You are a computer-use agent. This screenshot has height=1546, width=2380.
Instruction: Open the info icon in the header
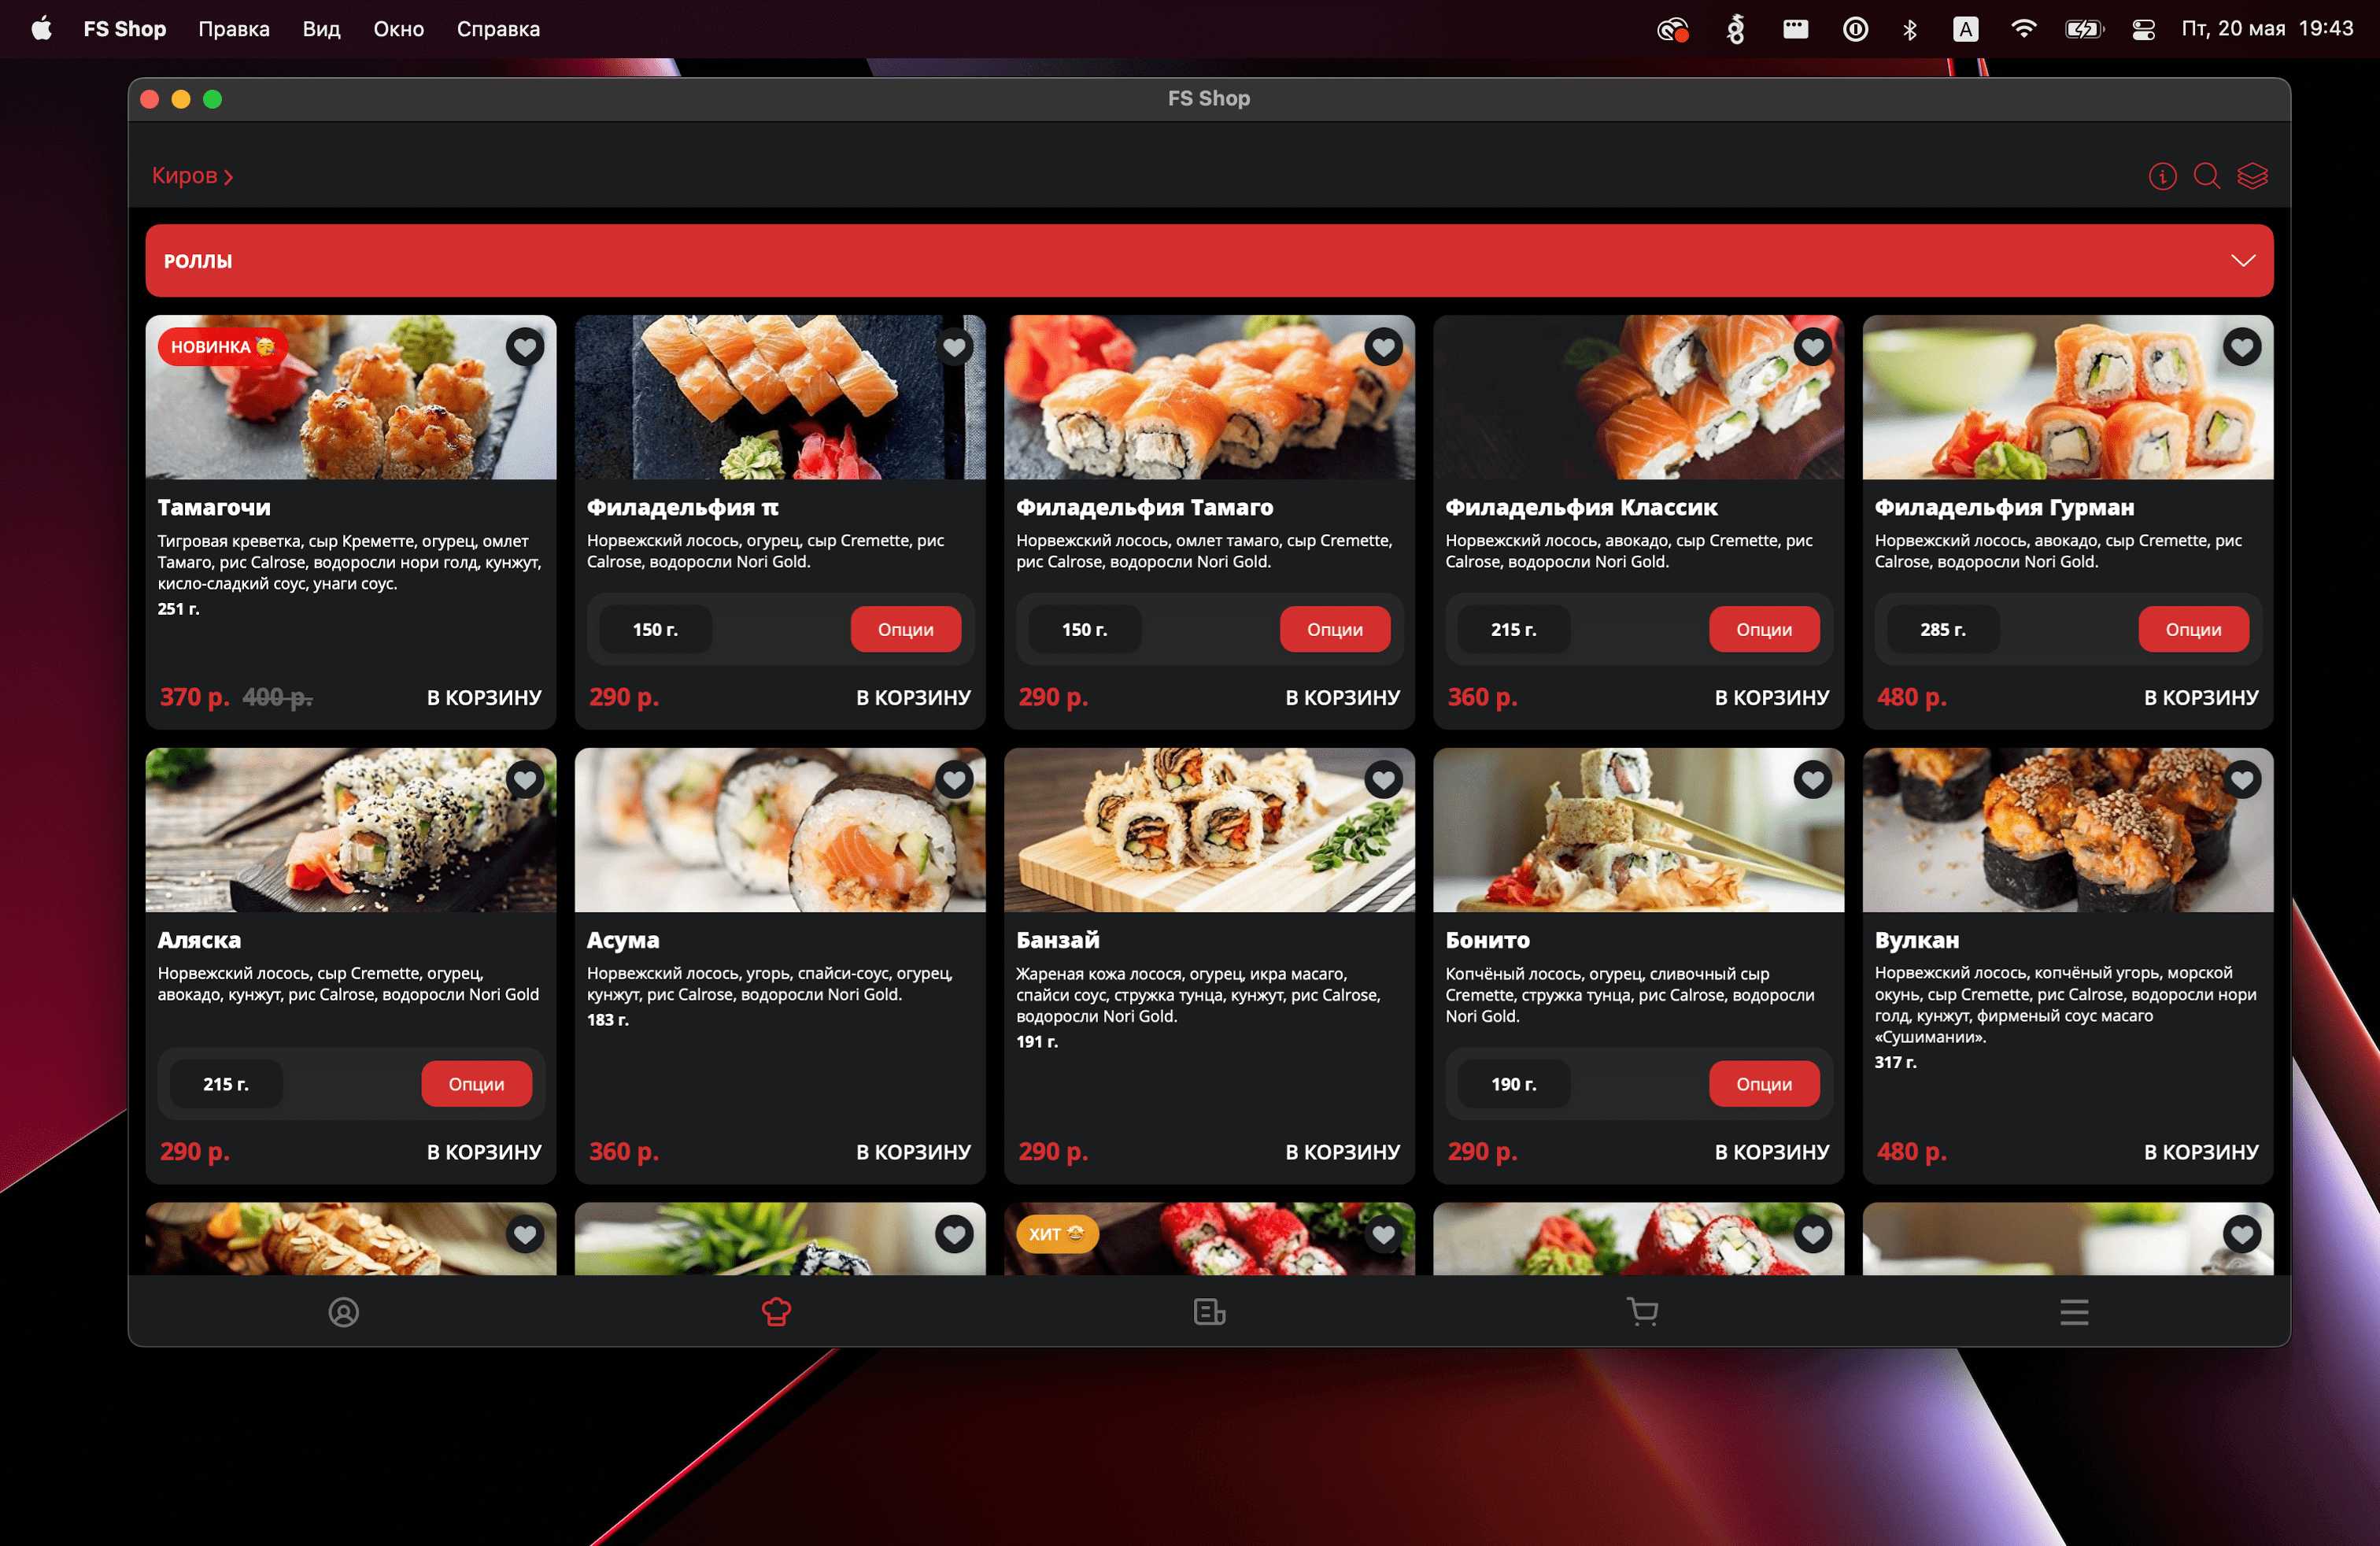[x=2162, y=176]
